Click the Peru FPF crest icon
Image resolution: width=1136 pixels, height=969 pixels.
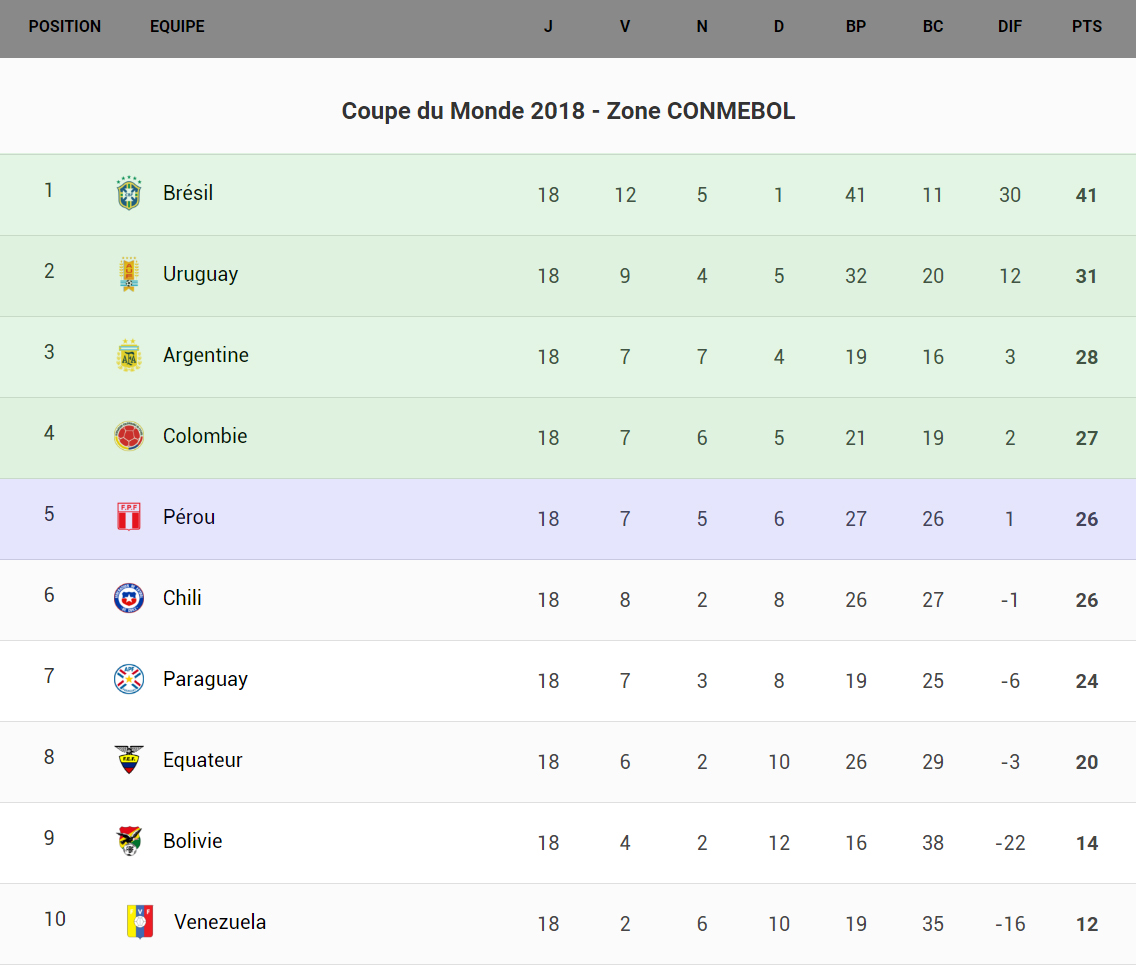(x=129, y=517)
